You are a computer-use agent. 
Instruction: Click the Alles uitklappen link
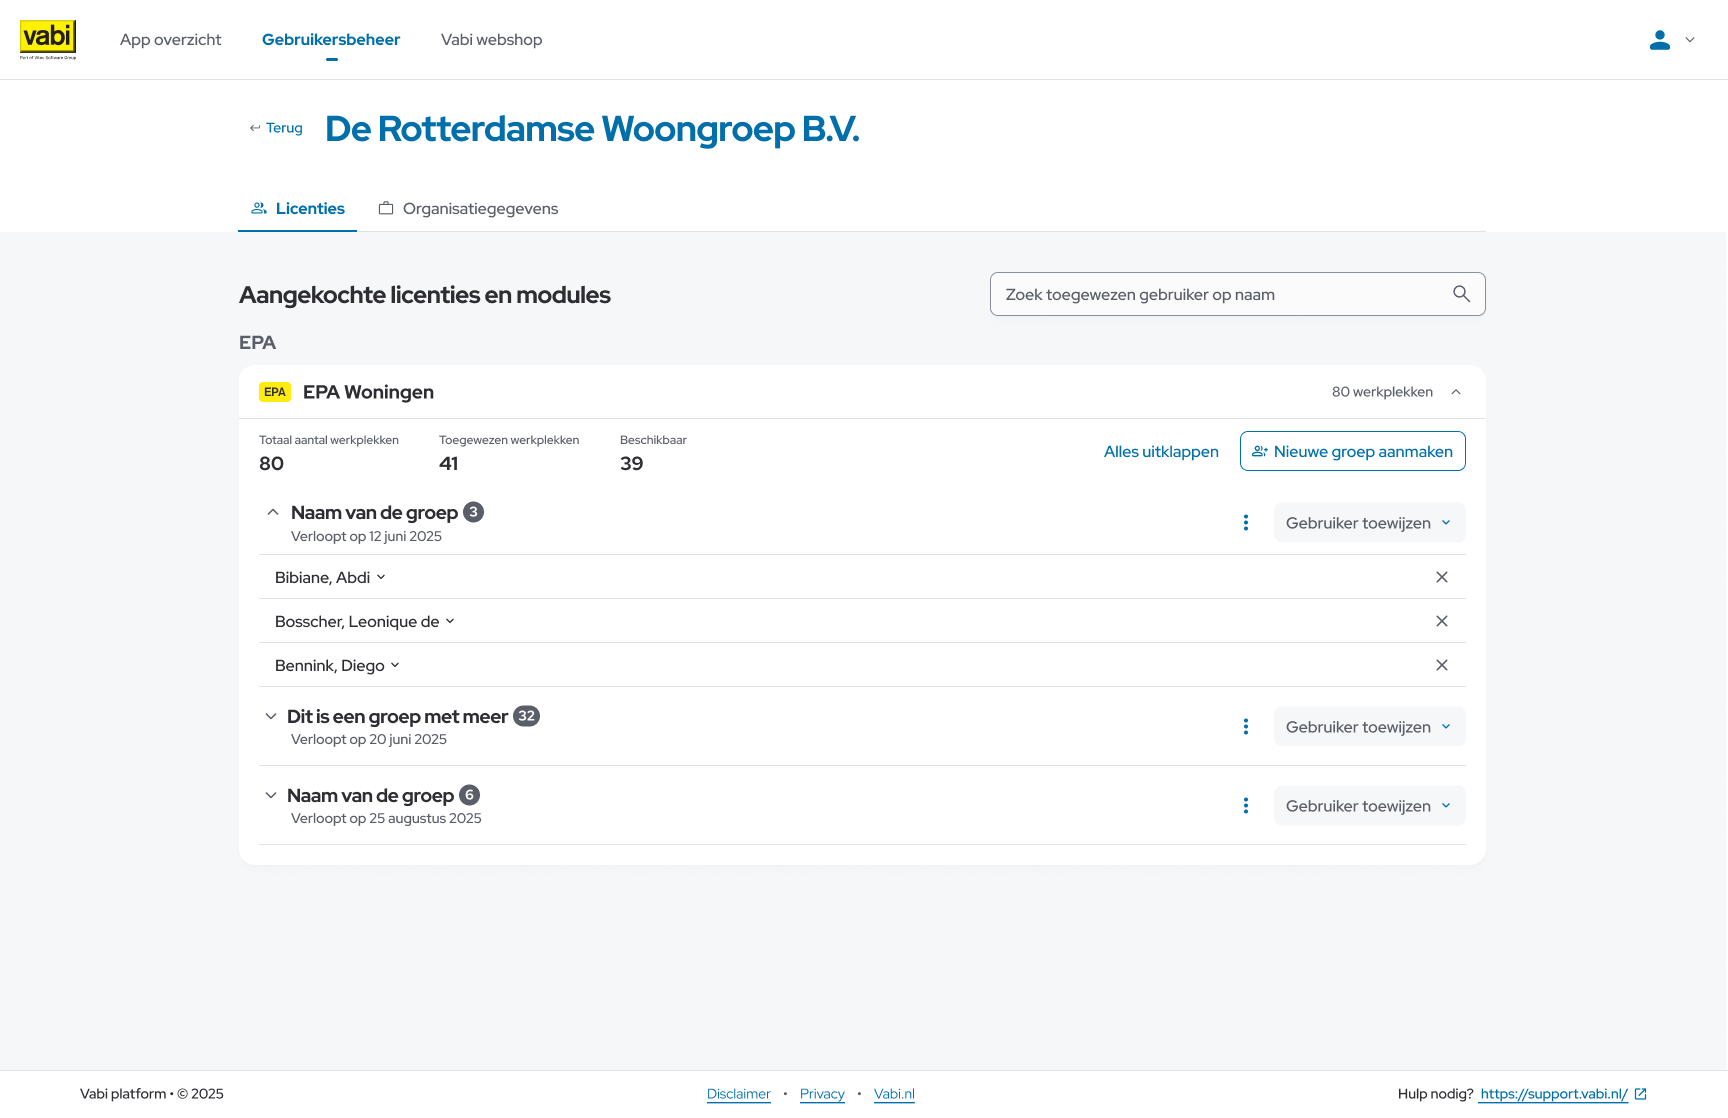point(1160,452)
